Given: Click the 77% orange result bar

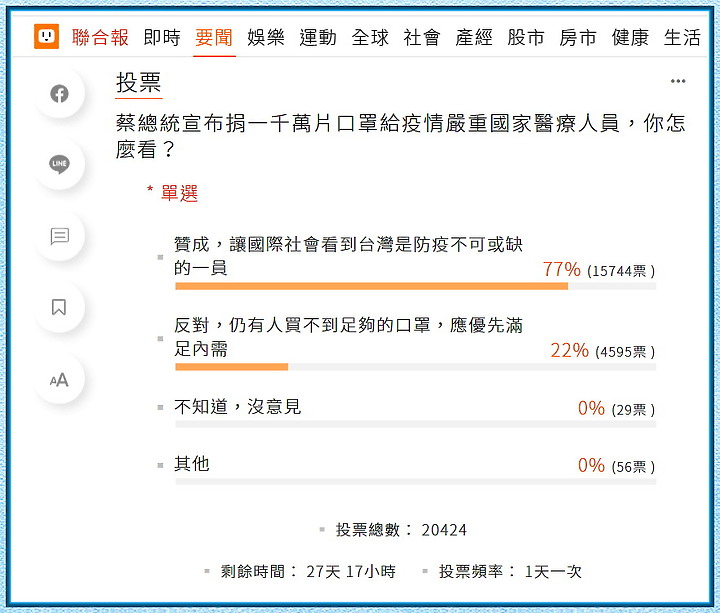Looking at the screenshot, I should tap(371, 287).
